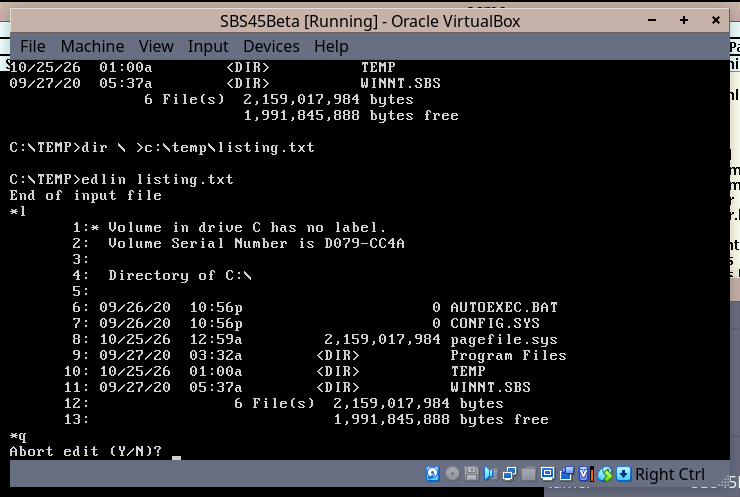Maximize the VirtualBox window
The image size is (740, 497).
pos(684,20)
